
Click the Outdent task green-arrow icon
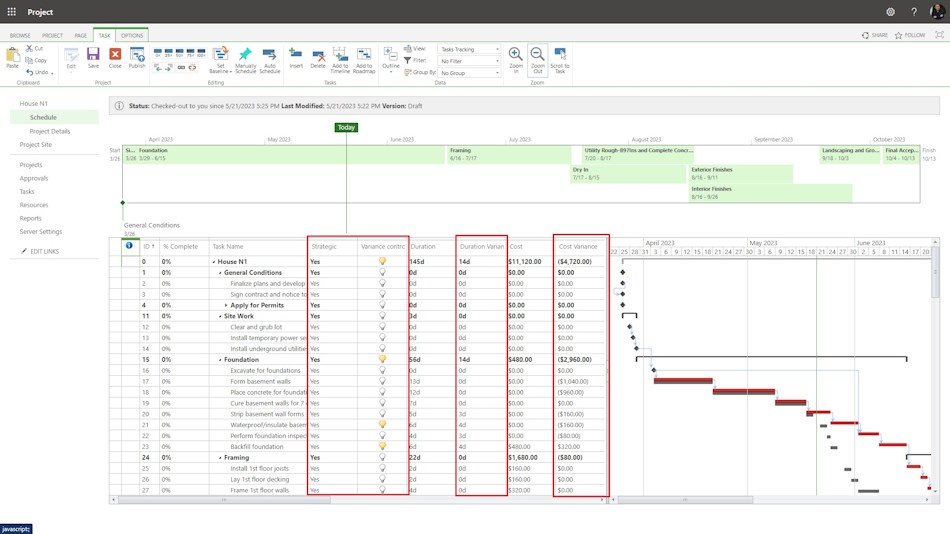[x=158, y=68]
